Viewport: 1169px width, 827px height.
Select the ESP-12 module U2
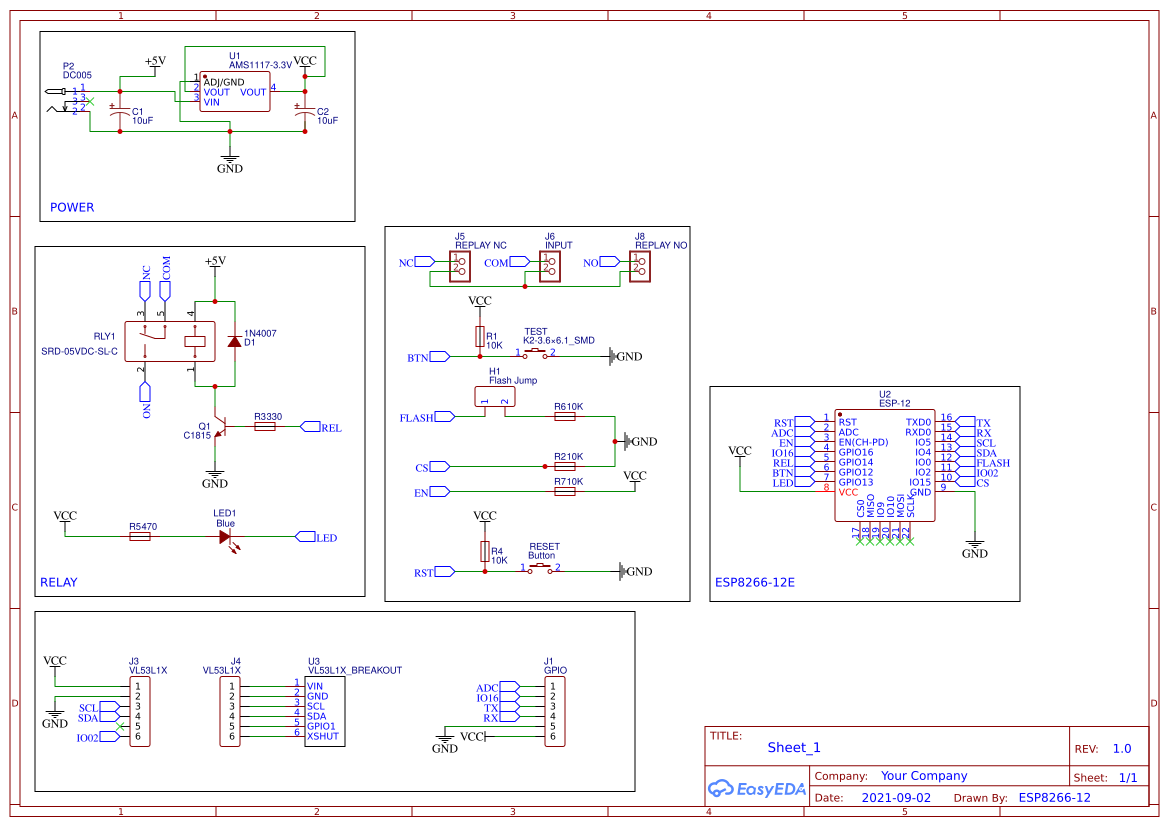(885, 465)
